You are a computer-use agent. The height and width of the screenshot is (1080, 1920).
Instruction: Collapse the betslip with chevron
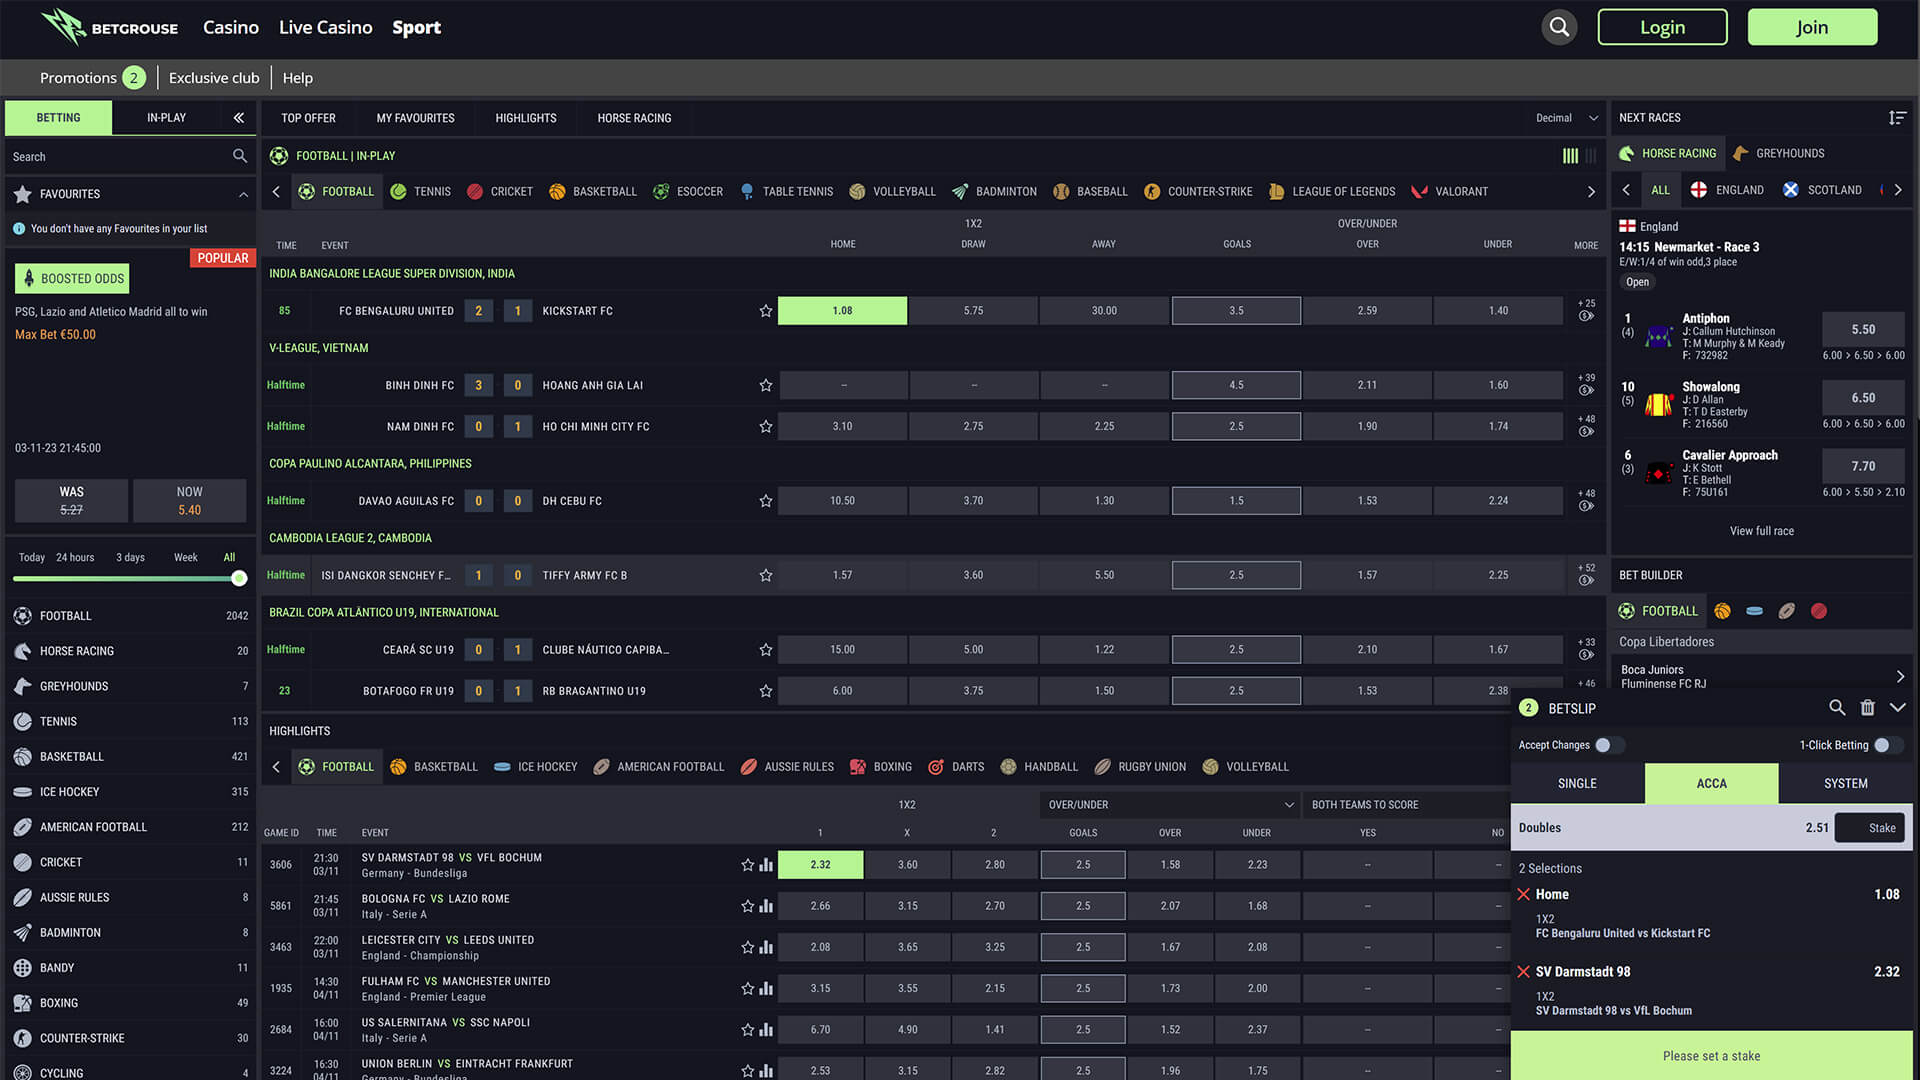pos(1897,708)
